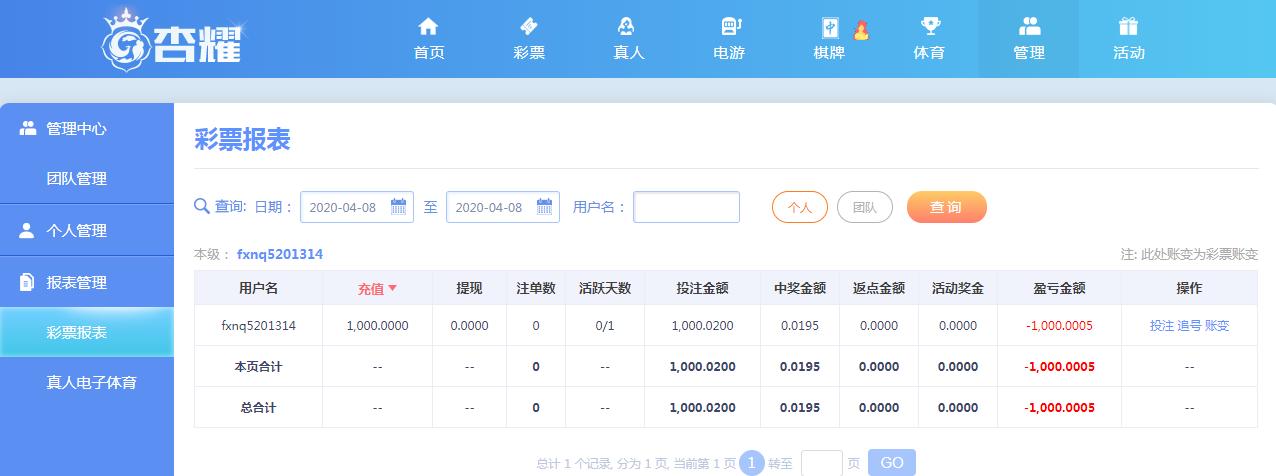The height and width of the screenshot is (476, 1276).
Task: Open the 体育 sports trophy icon
Action: 929,27
